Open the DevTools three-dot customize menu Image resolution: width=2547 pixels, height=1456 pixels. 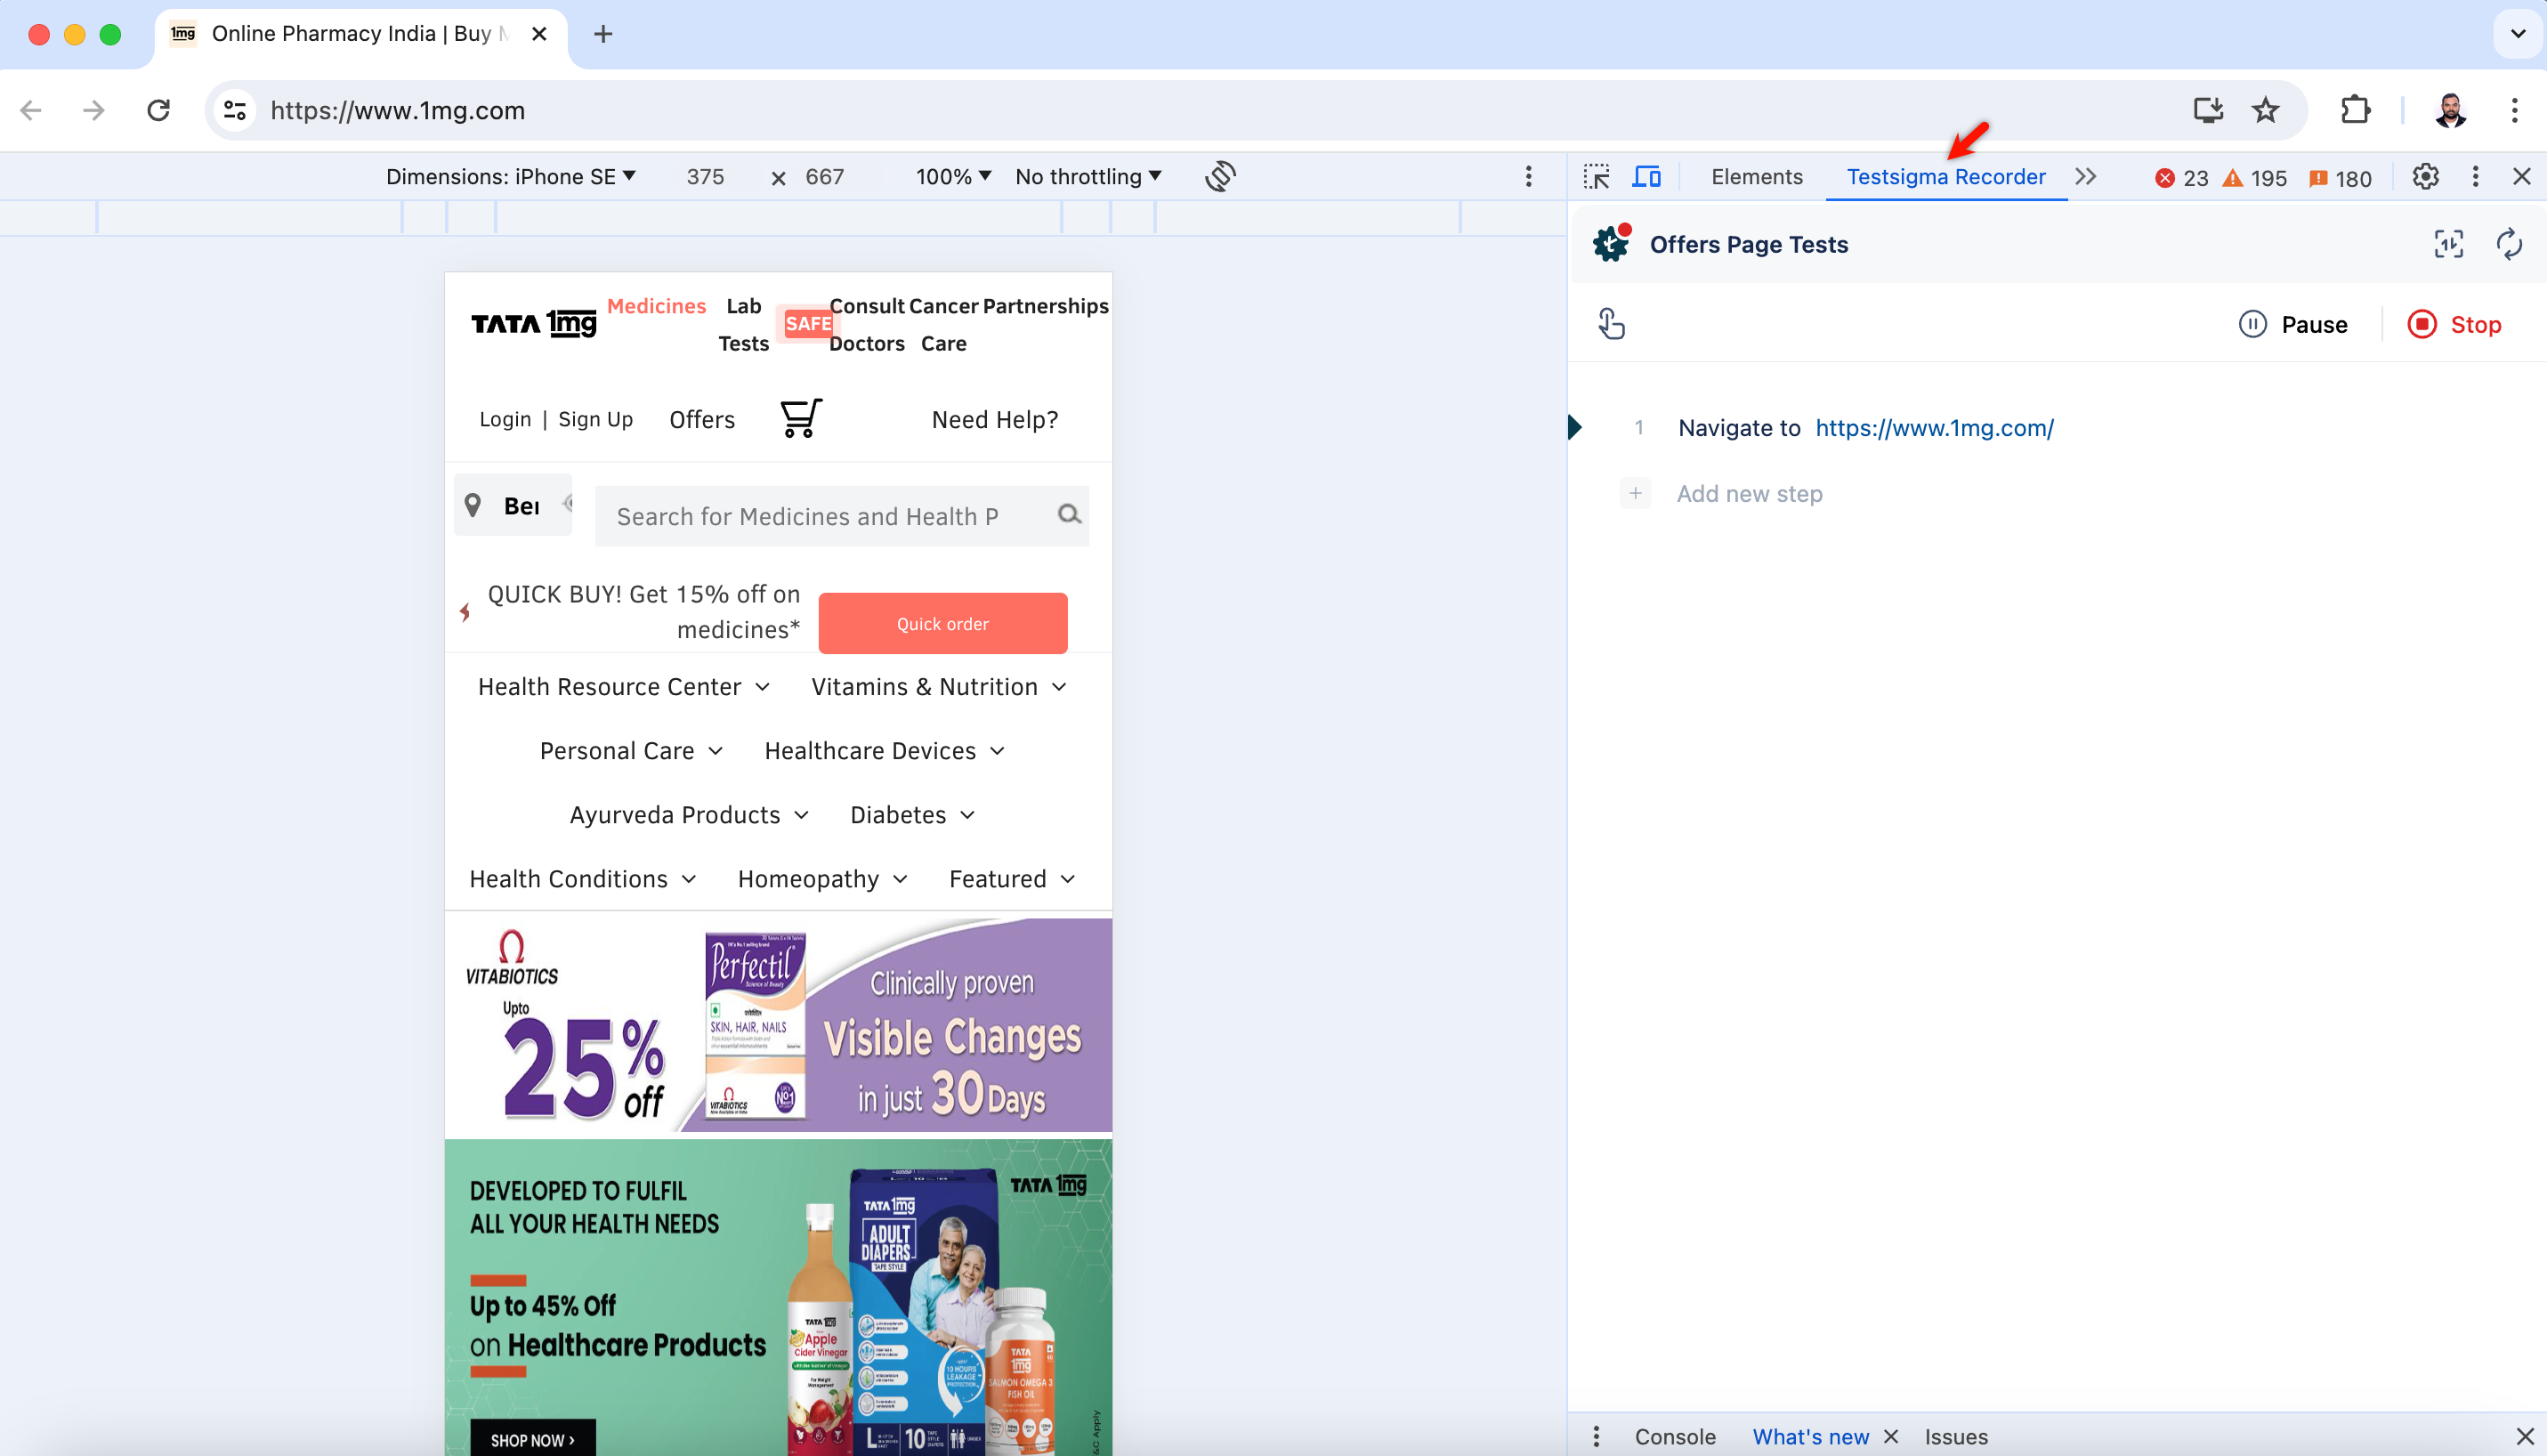pos(2475,177)
